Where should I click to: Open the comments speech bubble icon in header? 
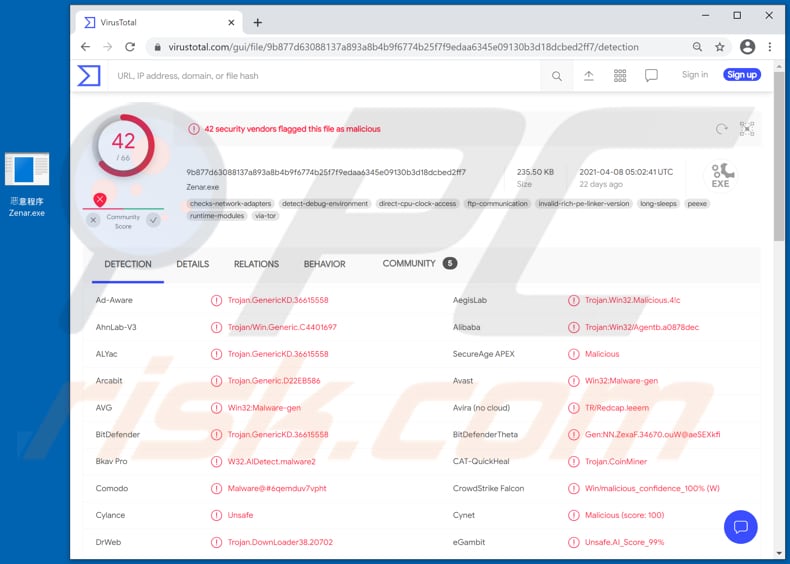(x=651, y=76)
